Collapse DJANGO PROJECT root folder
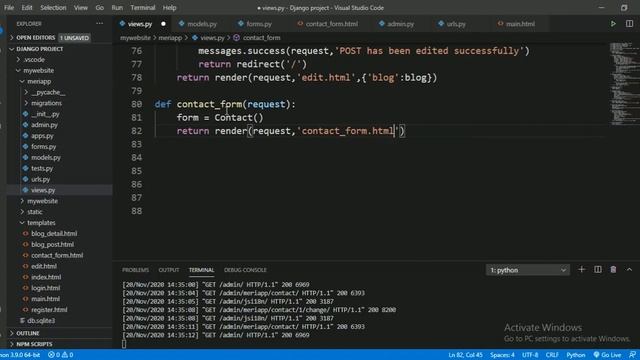 click(40, 49)
